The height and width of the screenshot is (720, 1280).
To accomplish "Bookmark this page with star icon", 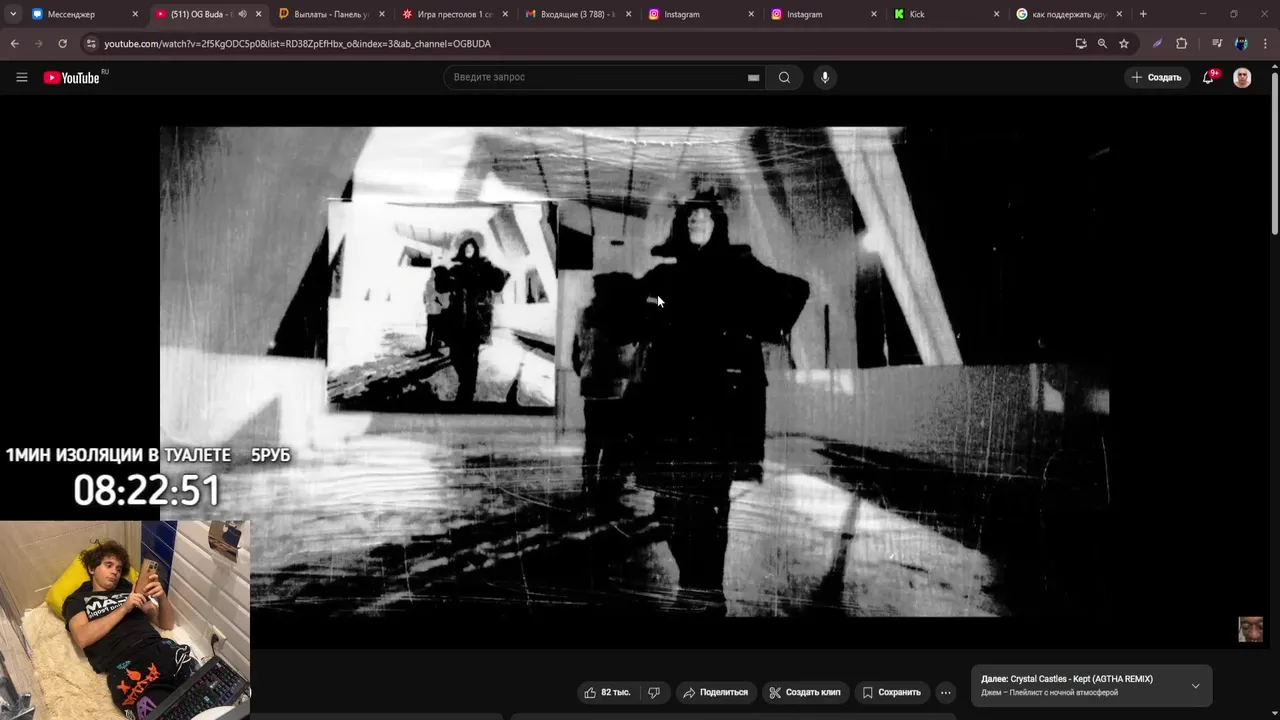I will pos(1124,44).
